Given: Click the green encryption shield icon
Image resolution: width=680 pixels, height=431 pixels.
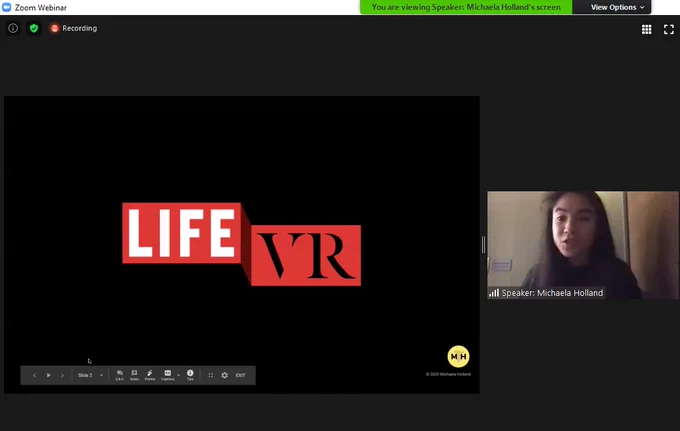Looking at the screenshot, I should pos(34,28).
